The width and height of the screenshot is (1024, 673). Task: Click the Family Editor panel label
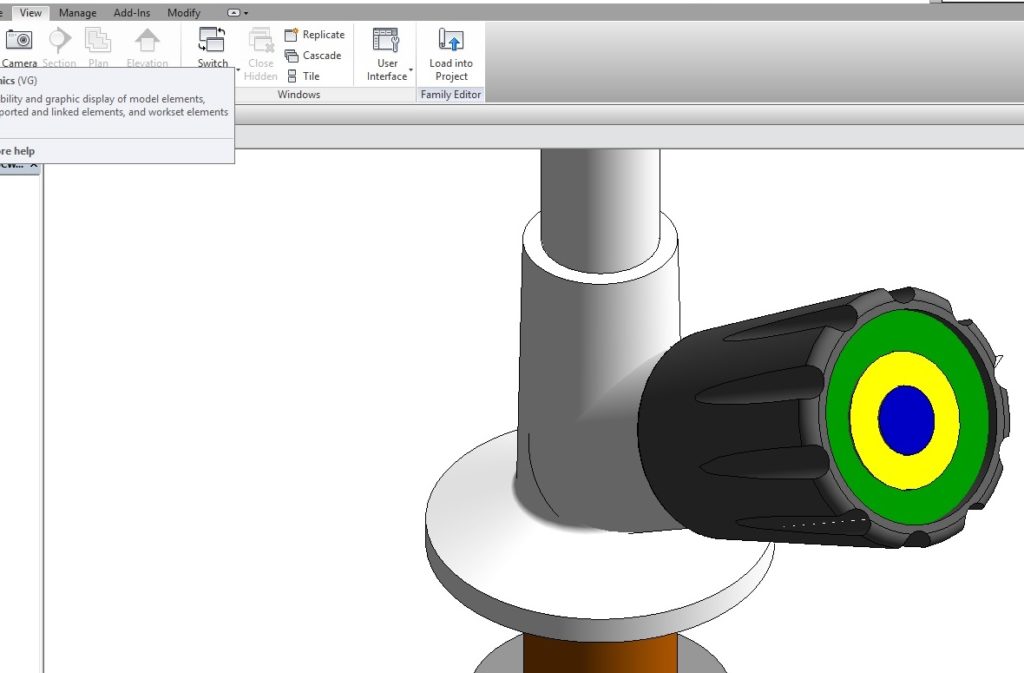click(x=451, y=95)
